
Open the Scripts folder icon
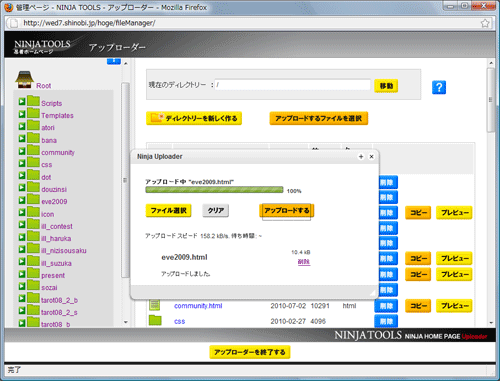[x=33, y=101]
